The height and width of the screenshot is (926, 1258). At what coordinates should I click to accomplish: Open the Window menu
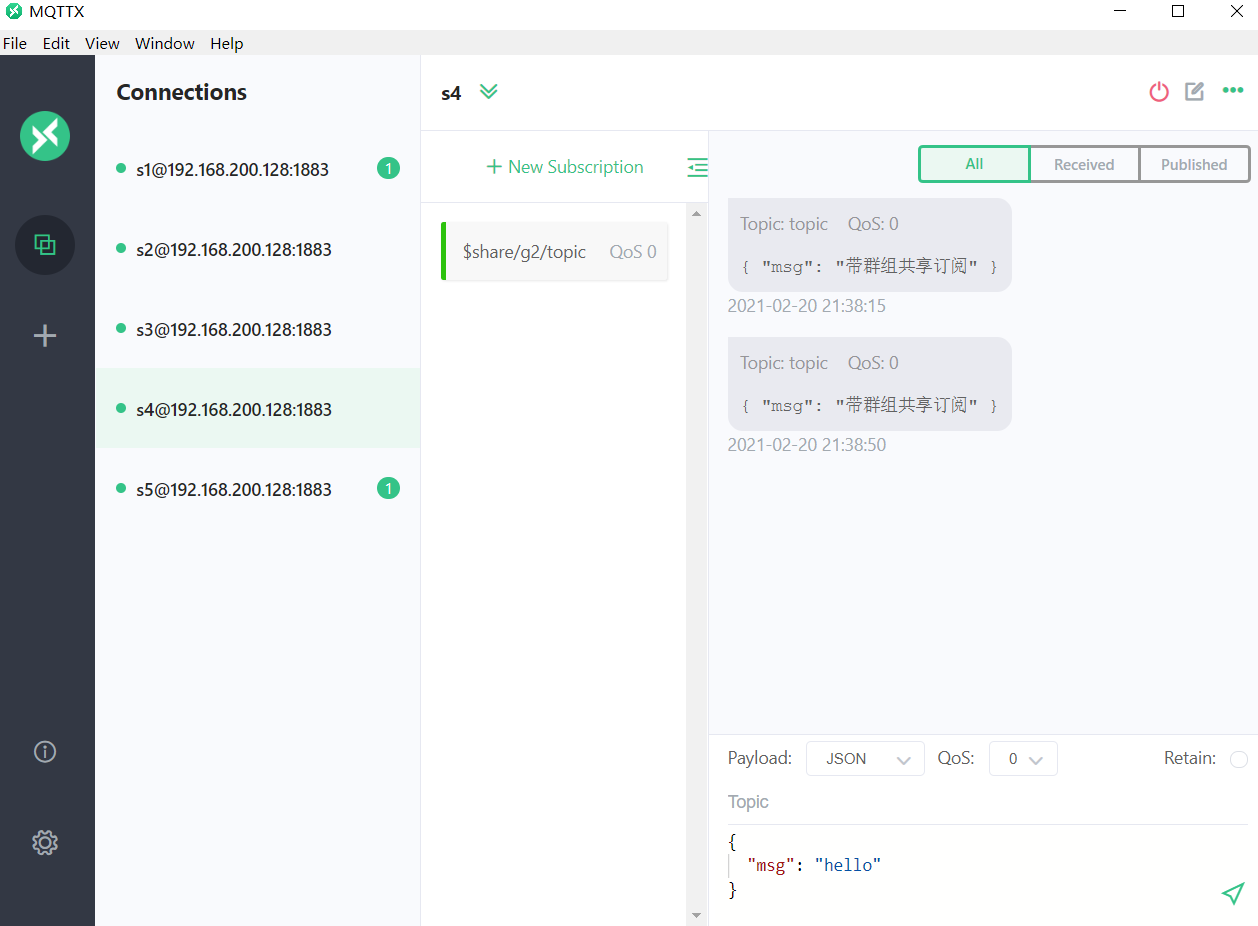tap(164, 44)
